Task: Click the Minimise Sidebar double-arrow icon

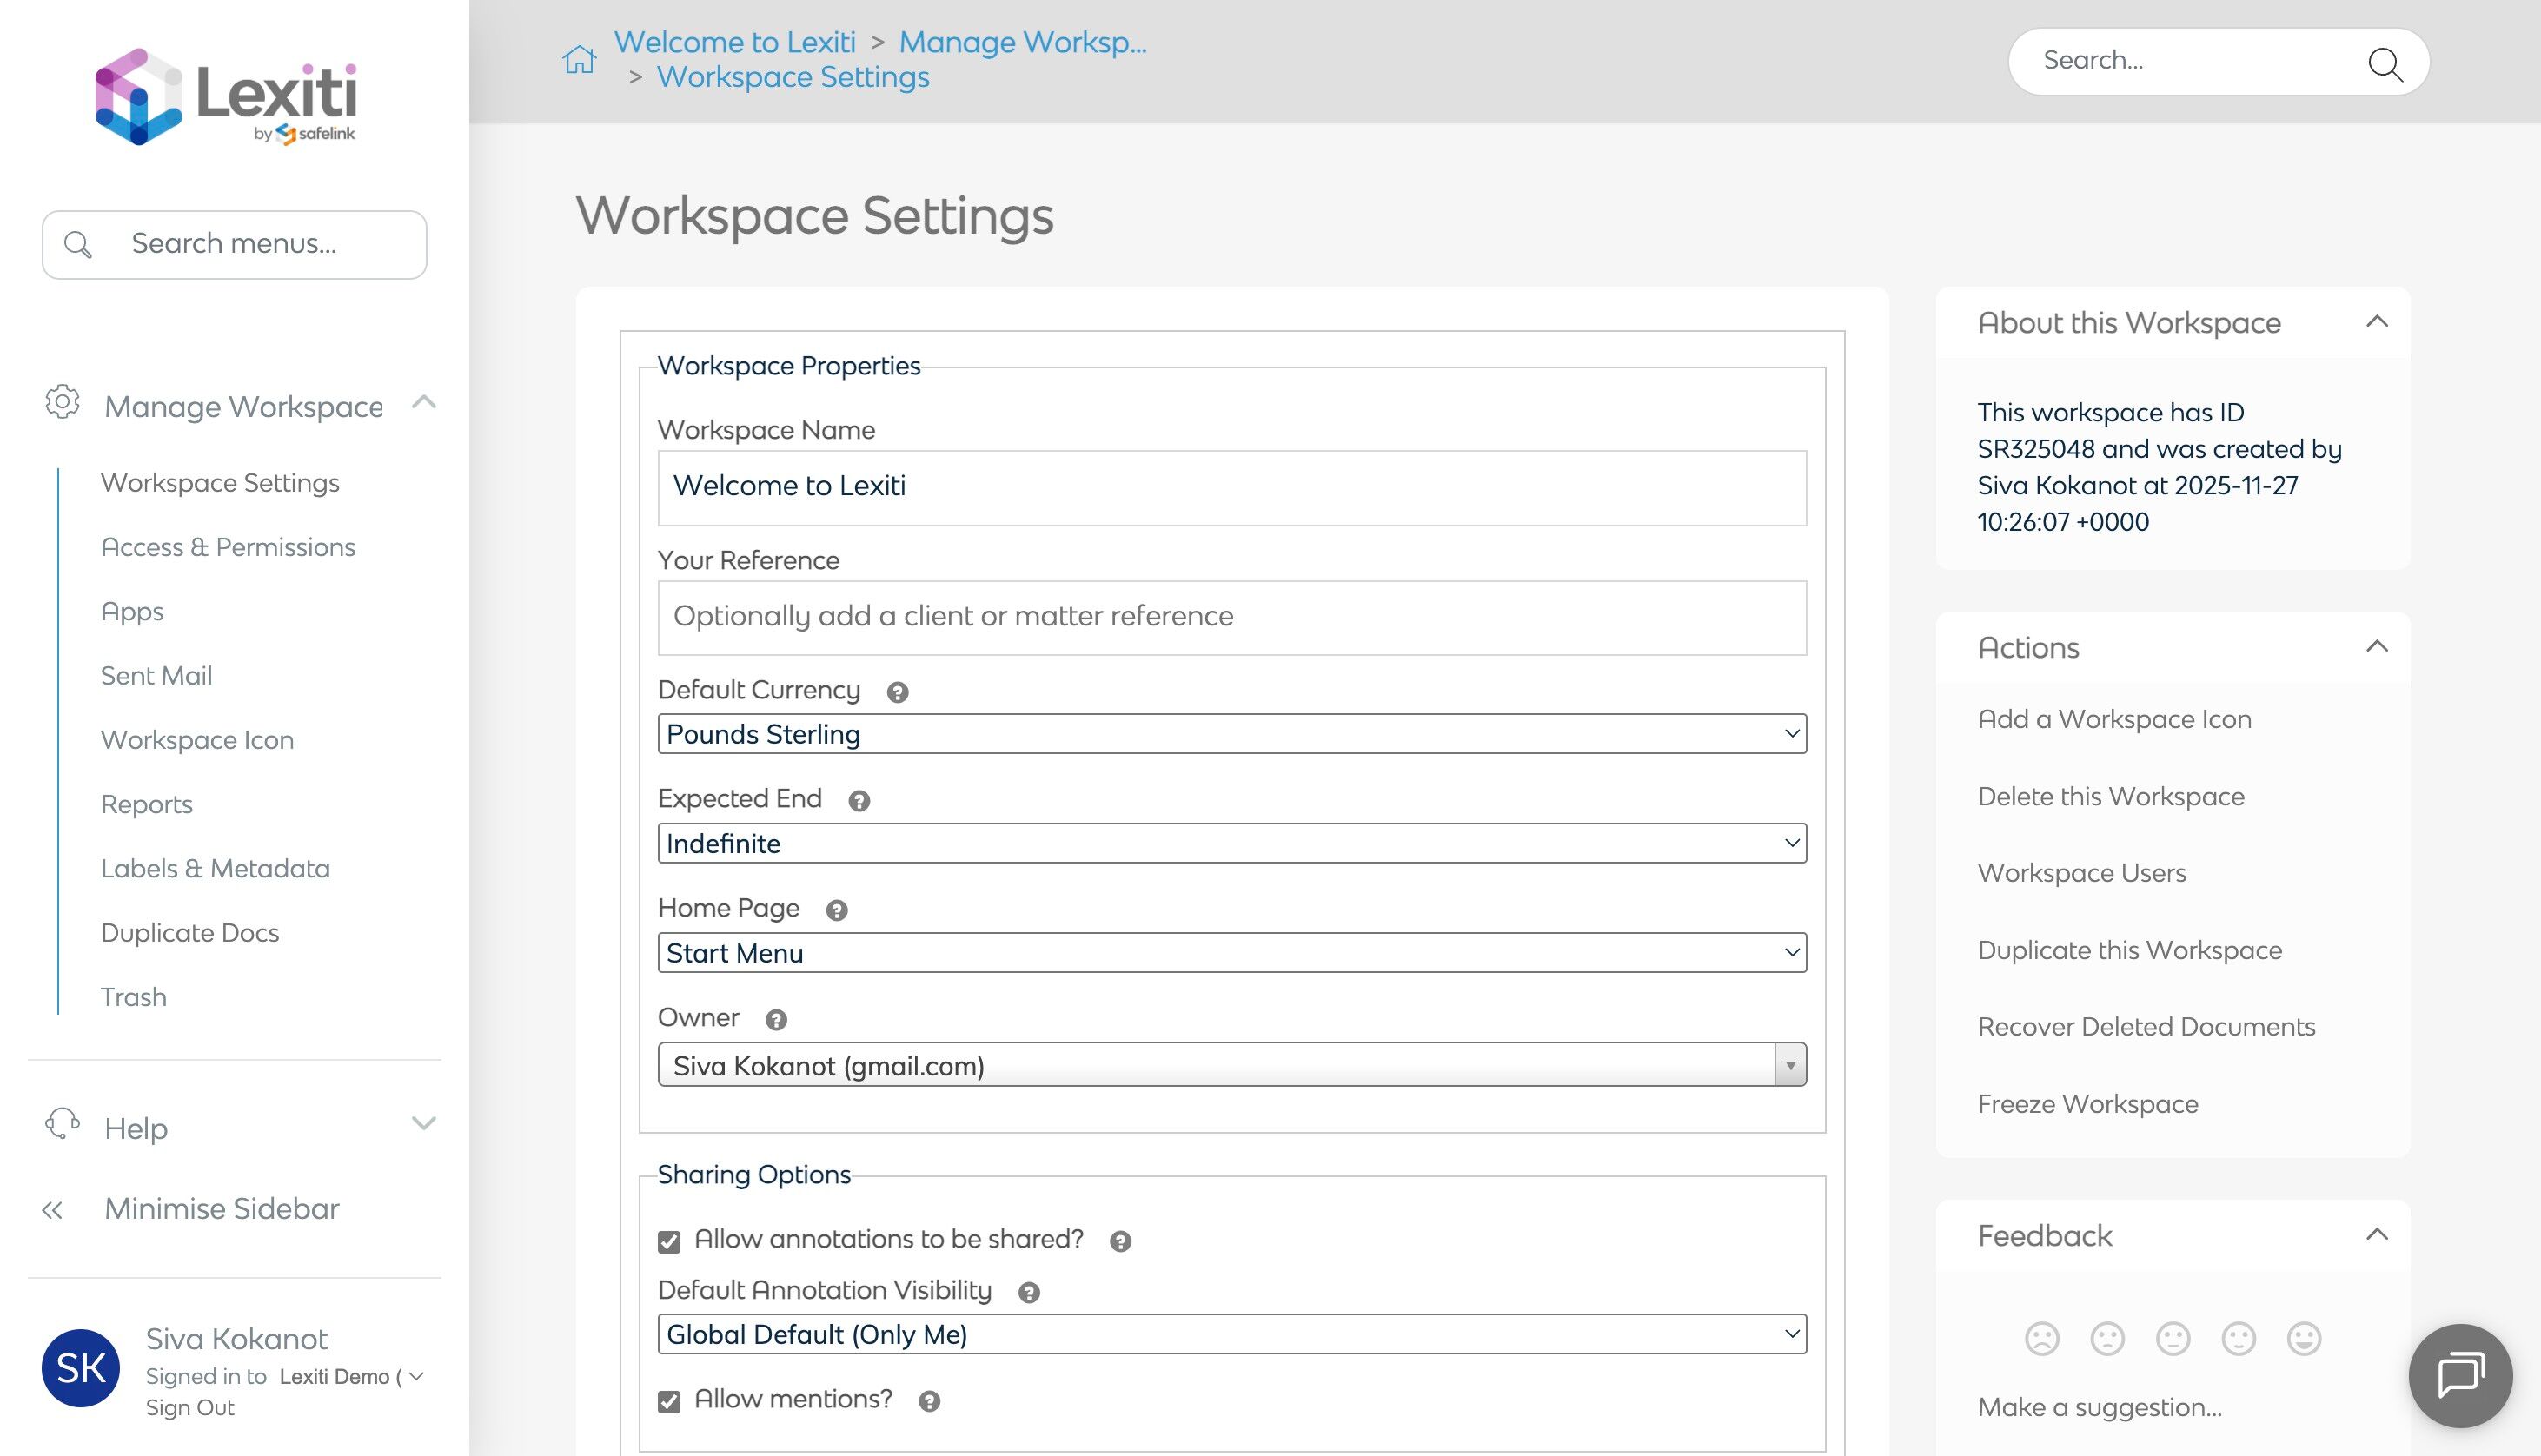Action: (52, 1210)
